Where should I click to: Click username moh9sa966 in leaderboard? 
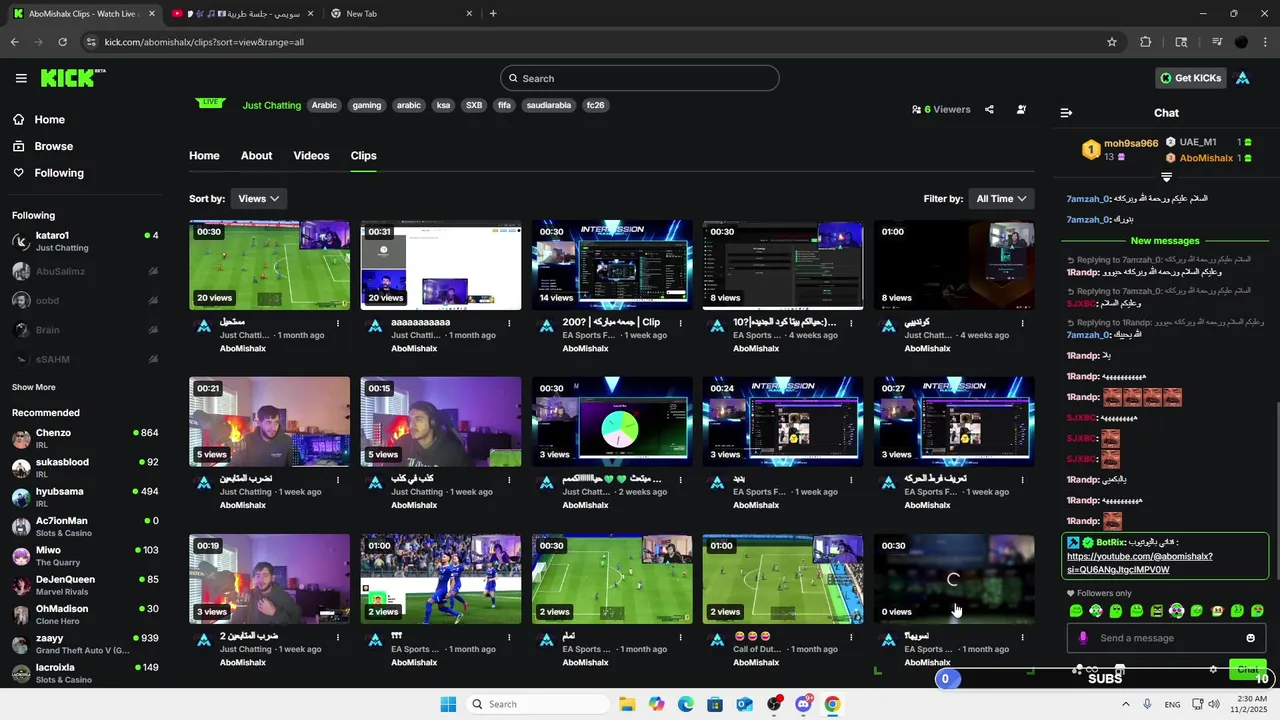pyautogui.click(x=1131, y=144)
